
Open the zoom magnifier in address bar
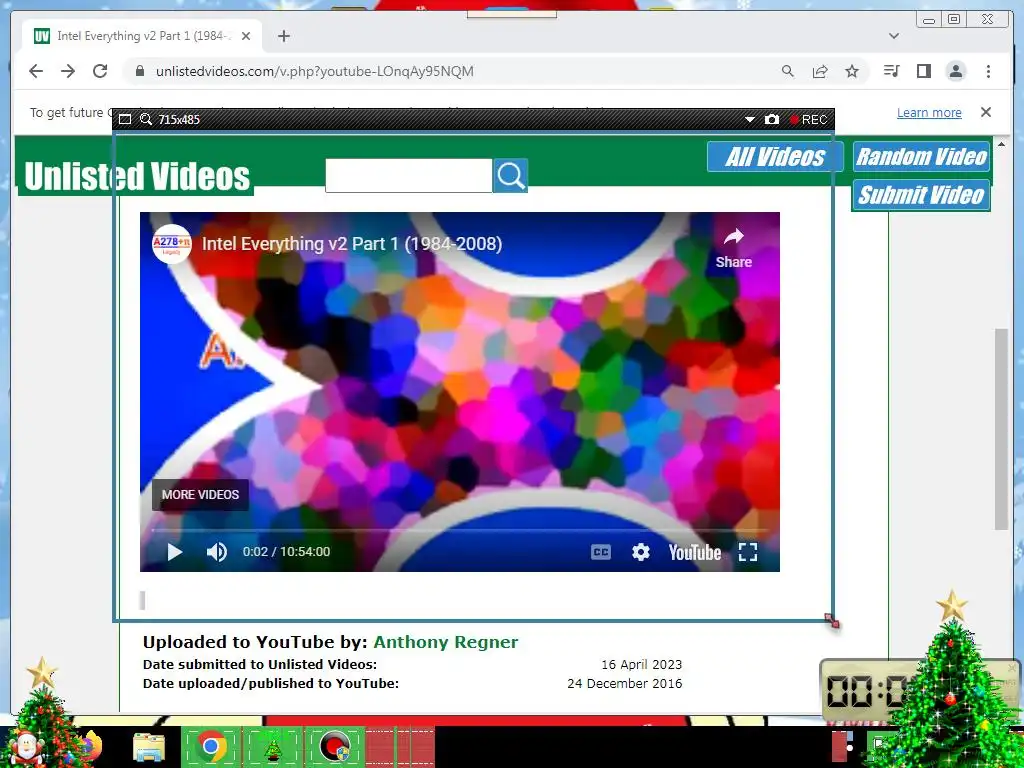tap(788, 71)
